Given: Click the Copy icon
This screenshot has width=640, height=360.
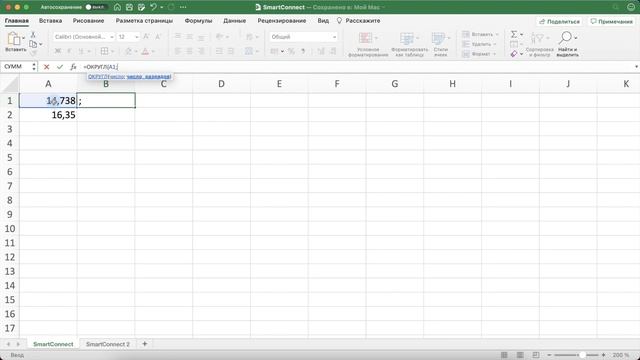Looking at the screenshot, I should pyautogui.click(x=33, y=44).
